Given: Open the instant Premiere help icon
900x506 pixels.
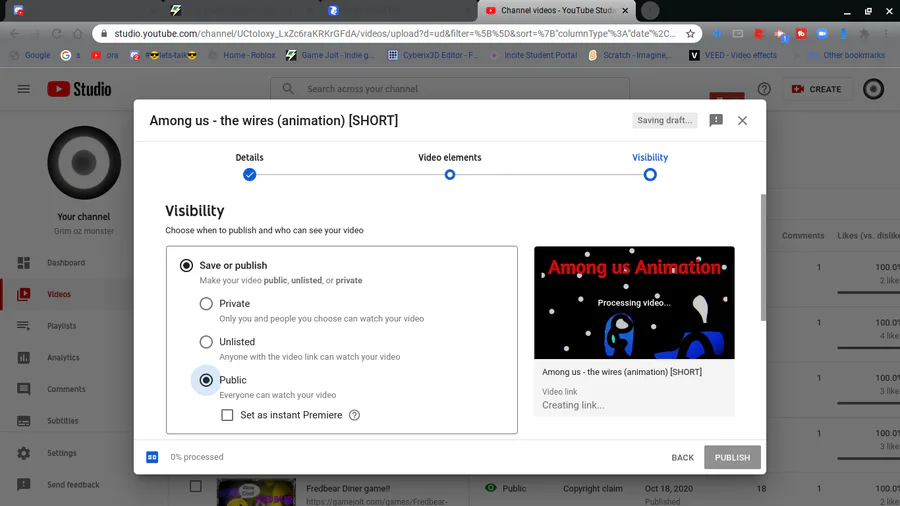Looking at the screenshot, I should (x=355, y=415).
